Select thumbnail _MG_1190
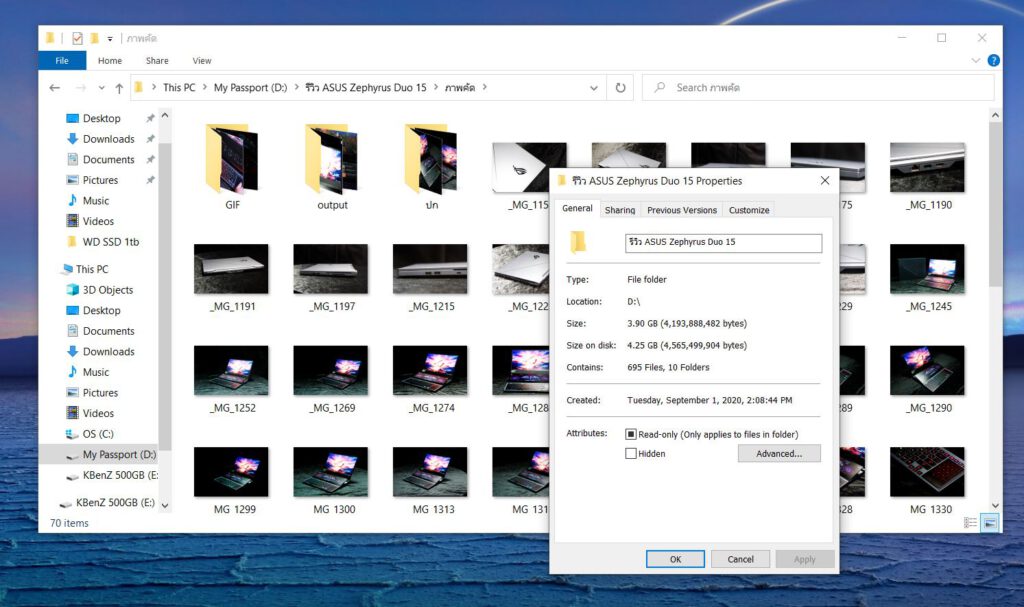 [927, 169]
